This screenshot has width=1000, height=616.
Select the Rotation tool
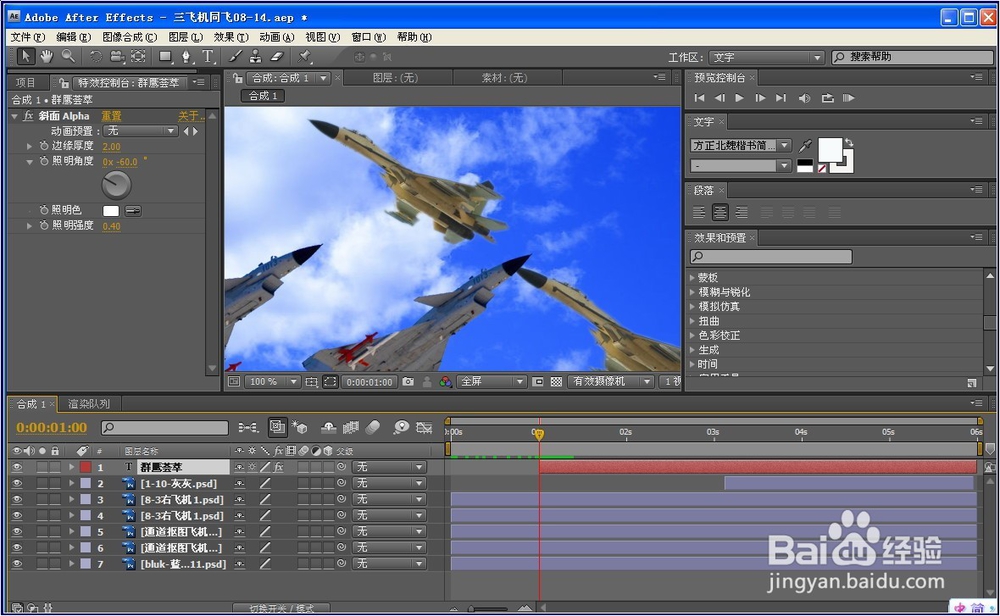point(96,57)
